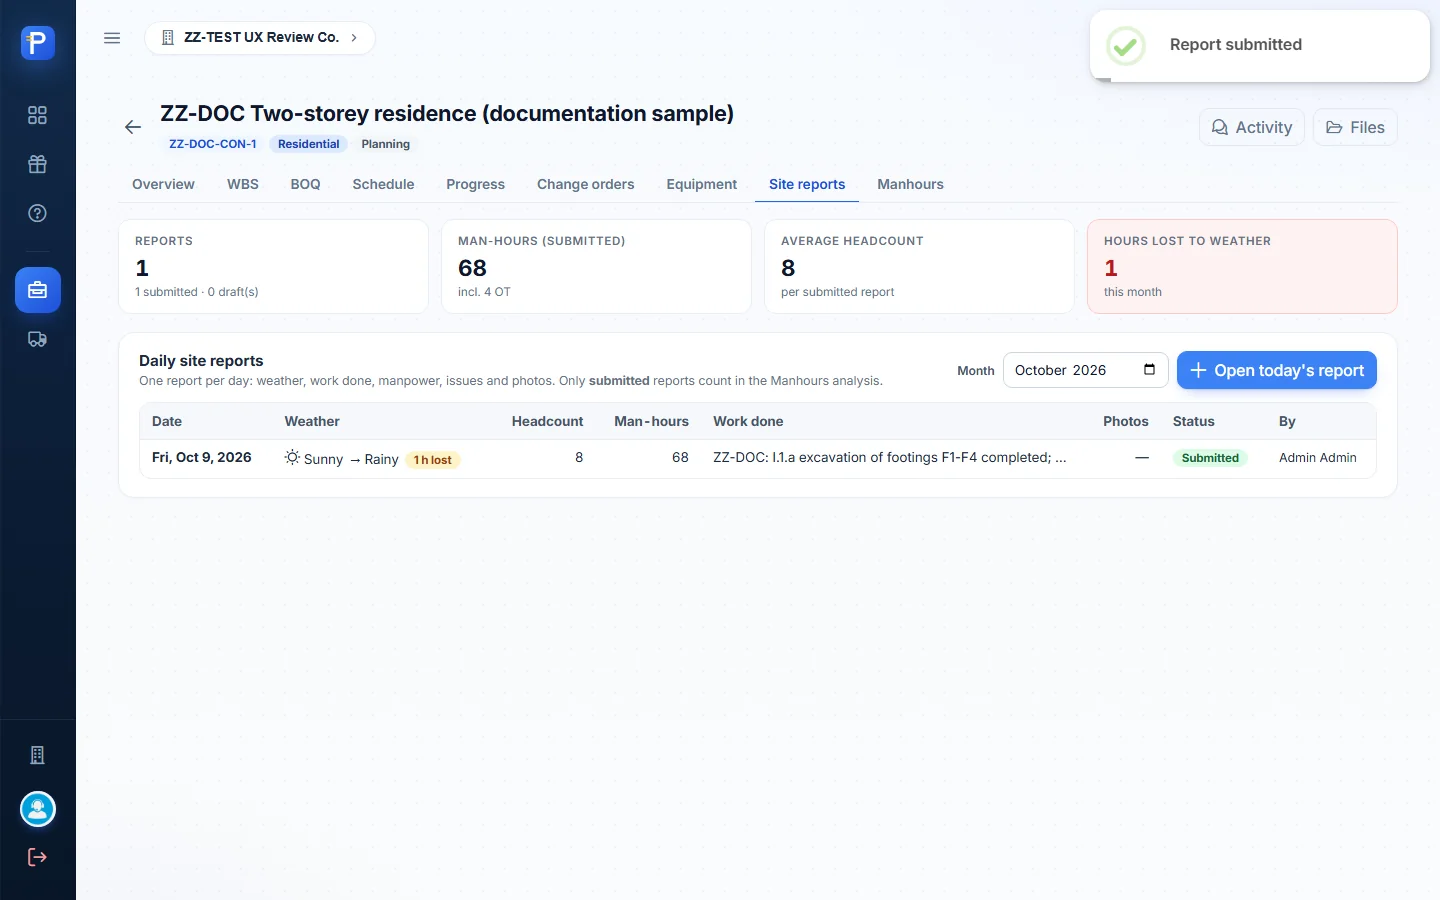The image size is (1440, 900).
Task: Click the Planning status label
Action: pos(386,144)
